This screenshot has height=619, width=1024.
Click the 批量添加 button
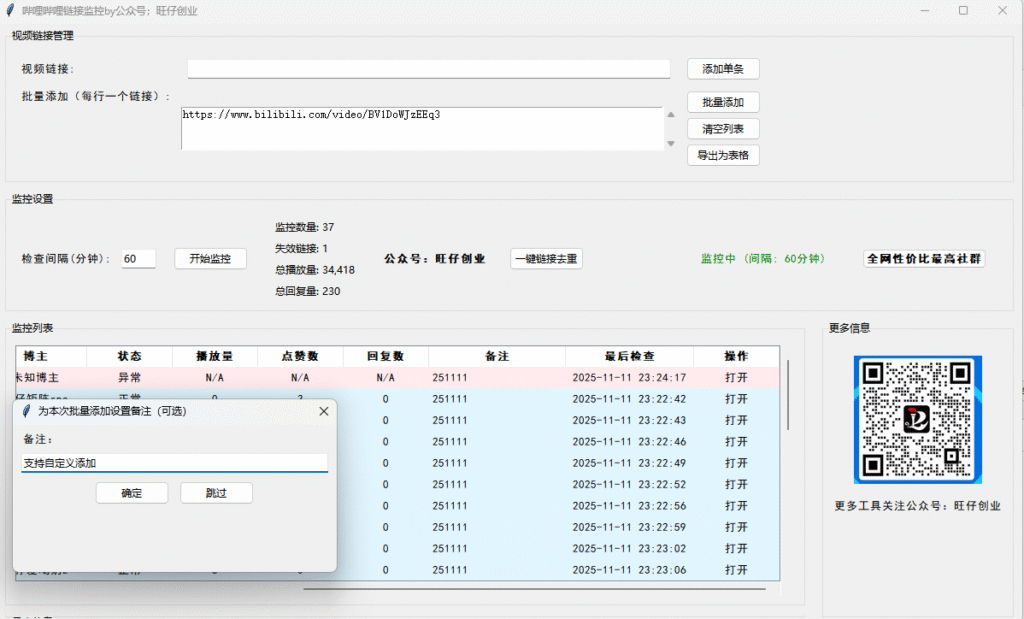pos(723,102)
